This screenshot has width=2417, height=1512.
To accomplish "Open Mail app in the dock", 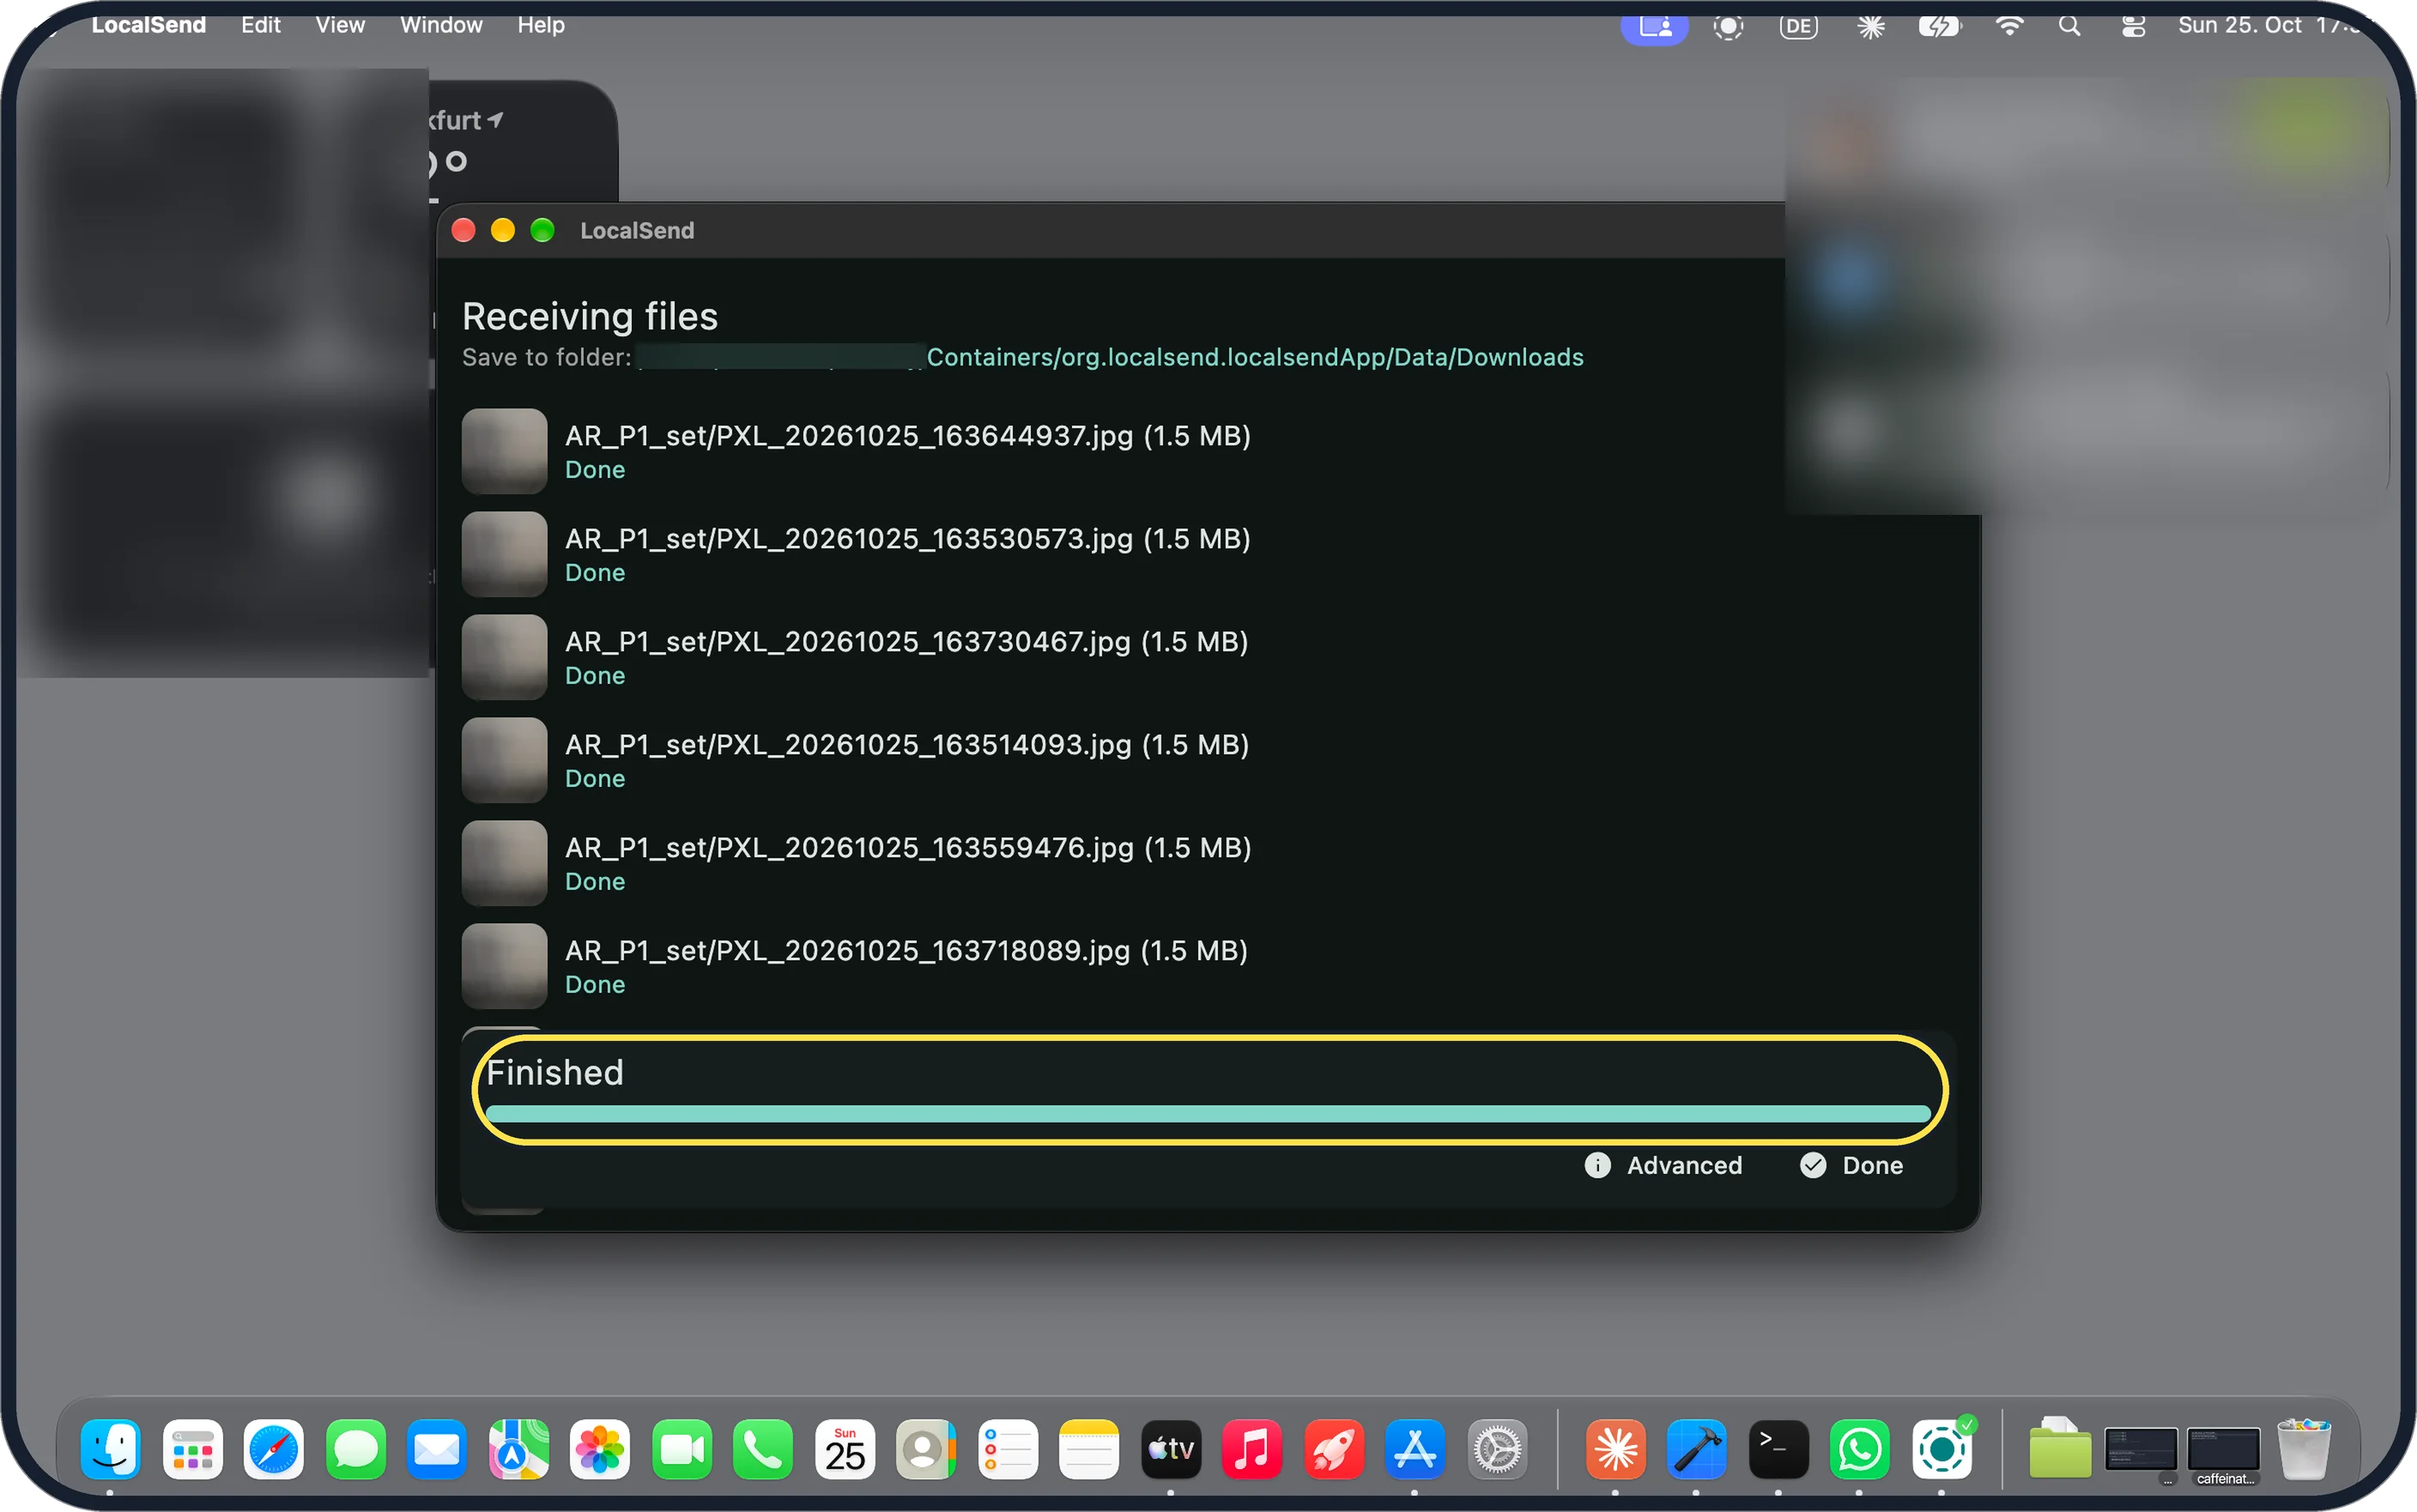I will coord(437,1449).
